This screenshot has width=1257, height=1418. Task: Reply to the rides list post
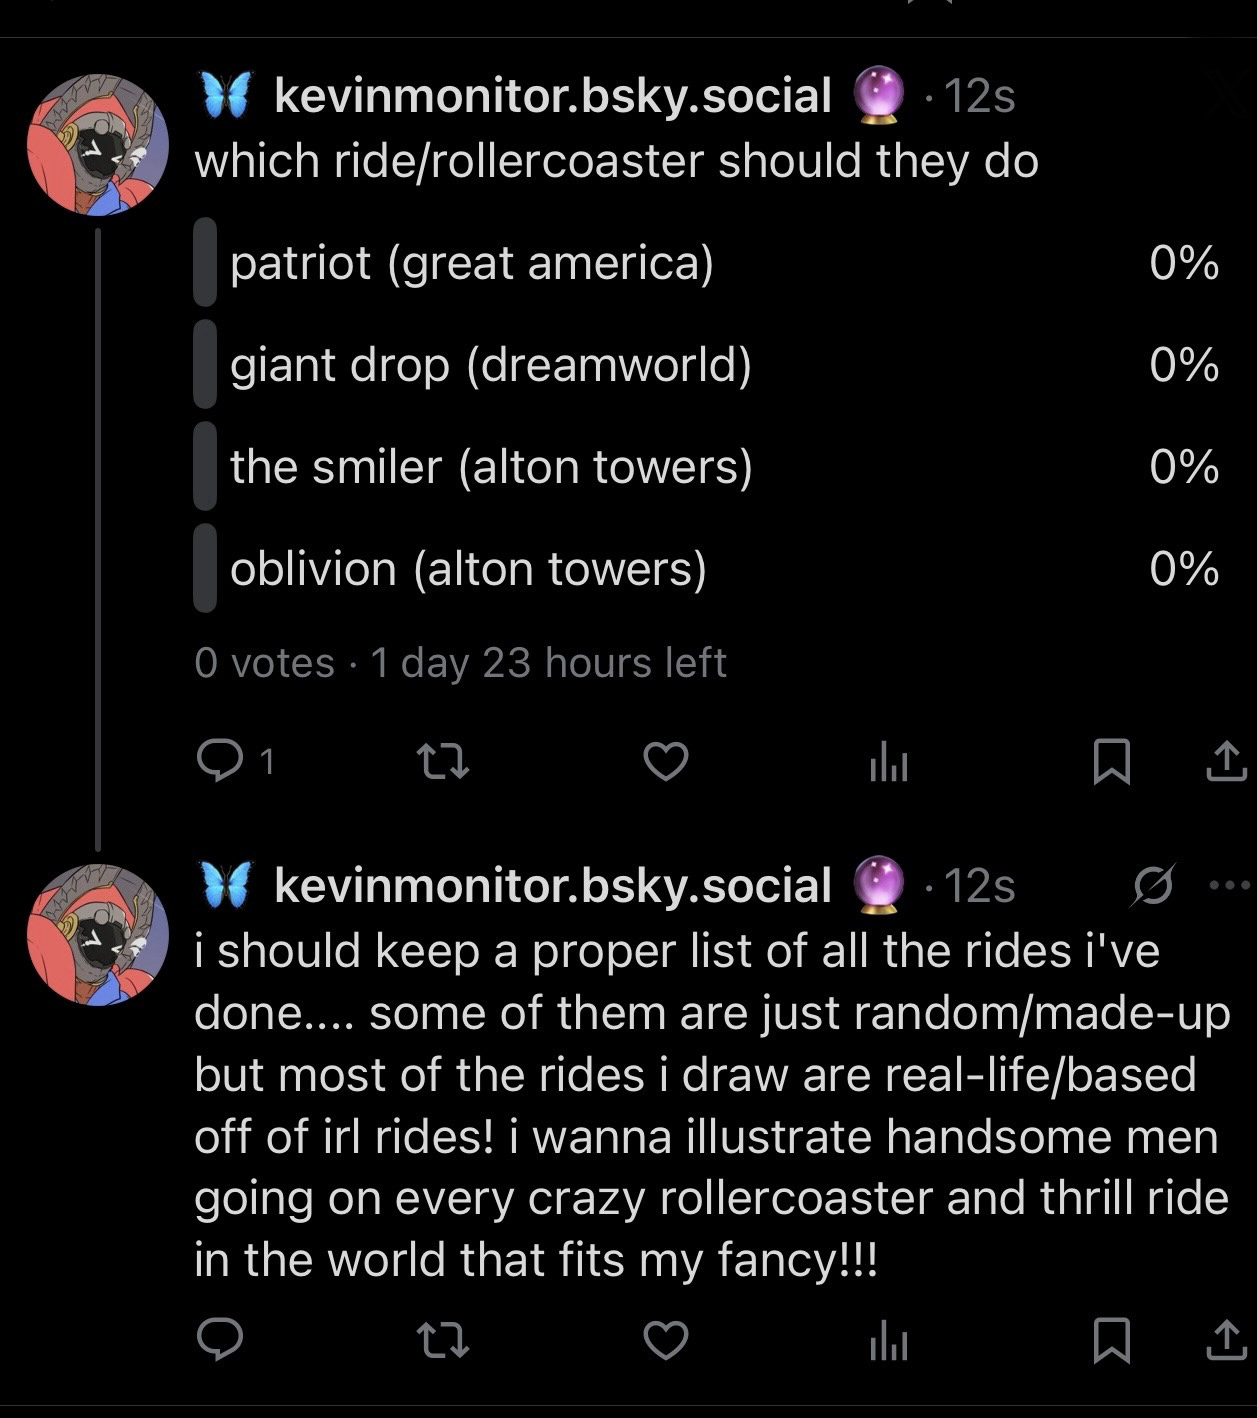220,1340
